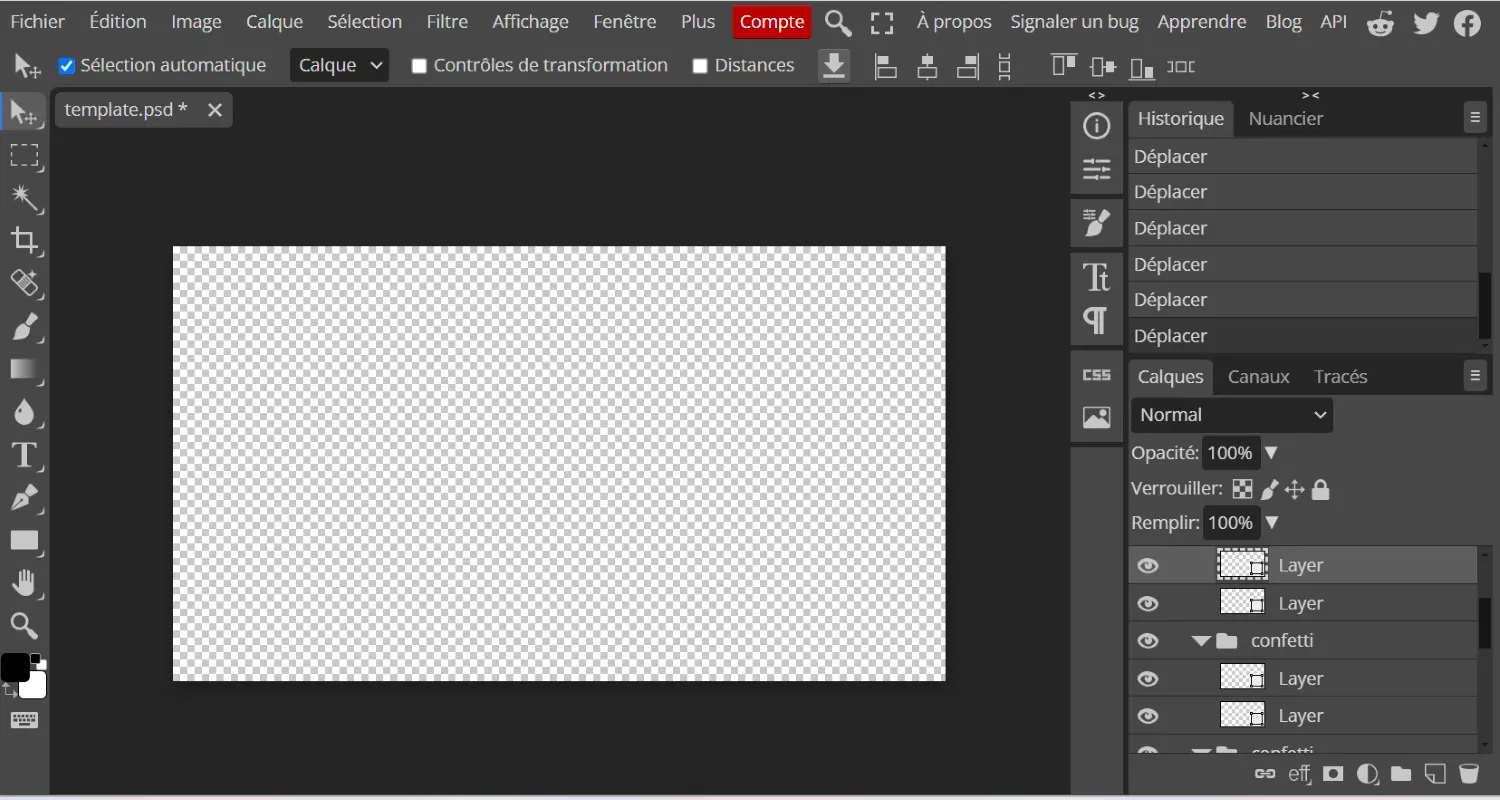The image size is (1500, 800).
Task: Create new folder icon in Layers panel
Action: click(1401, 773)
